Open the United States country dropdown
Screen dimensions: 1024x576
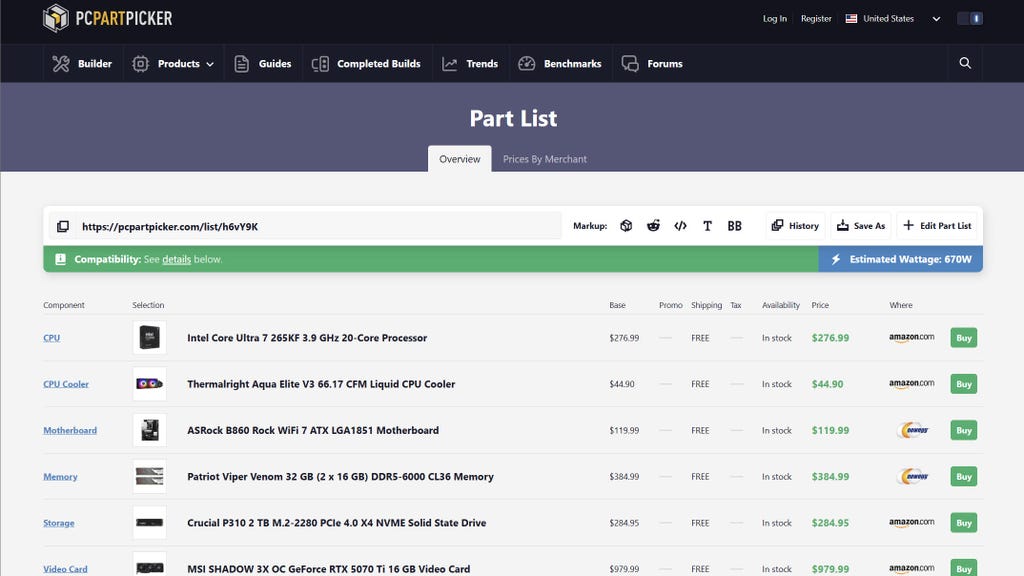click(893, 18)
